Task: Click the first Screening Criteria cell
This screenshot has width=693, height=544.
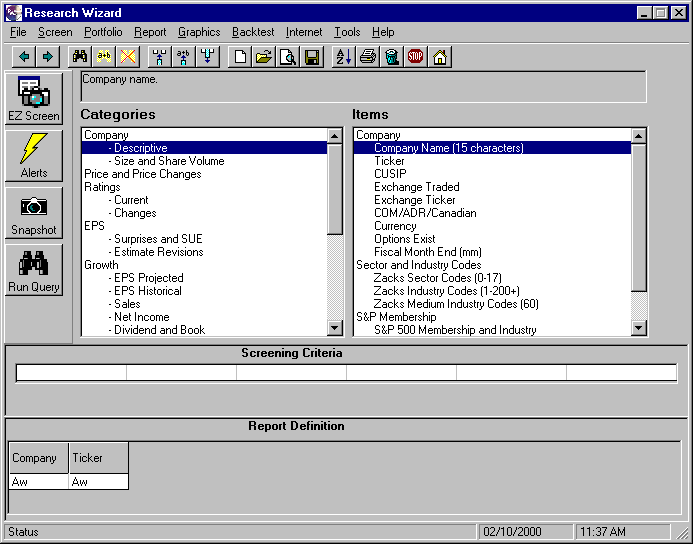Action: click(x=72, y=373)
